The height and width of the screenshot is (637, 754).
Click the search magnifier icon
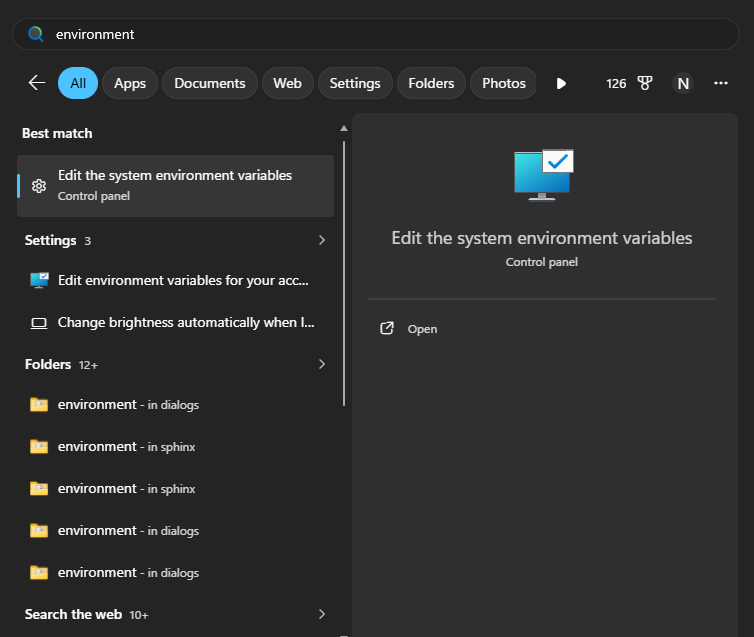tap(36, 34)
